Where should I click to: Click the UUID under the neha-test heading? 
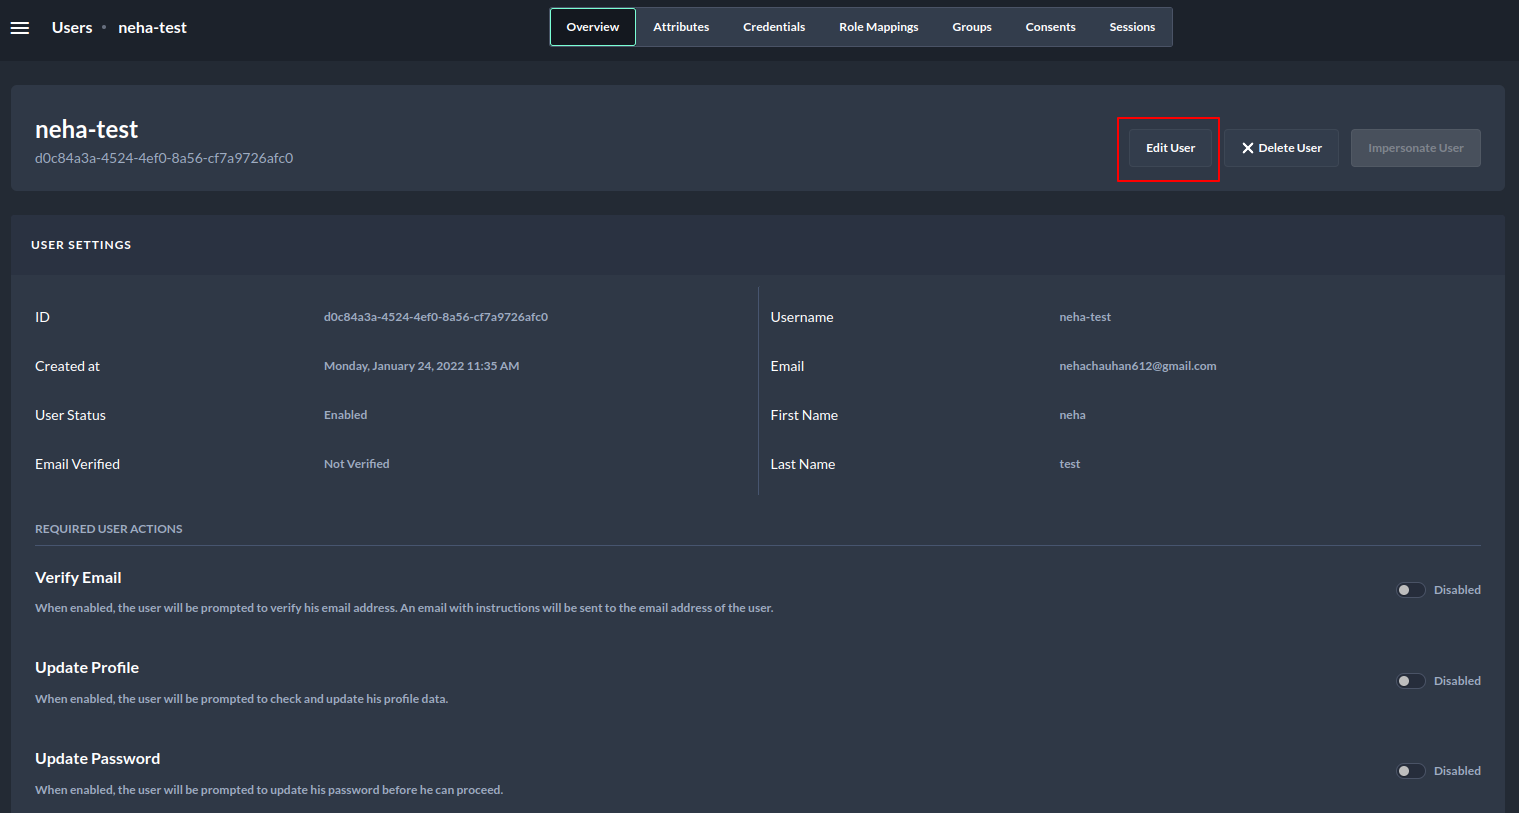(164, 158)
